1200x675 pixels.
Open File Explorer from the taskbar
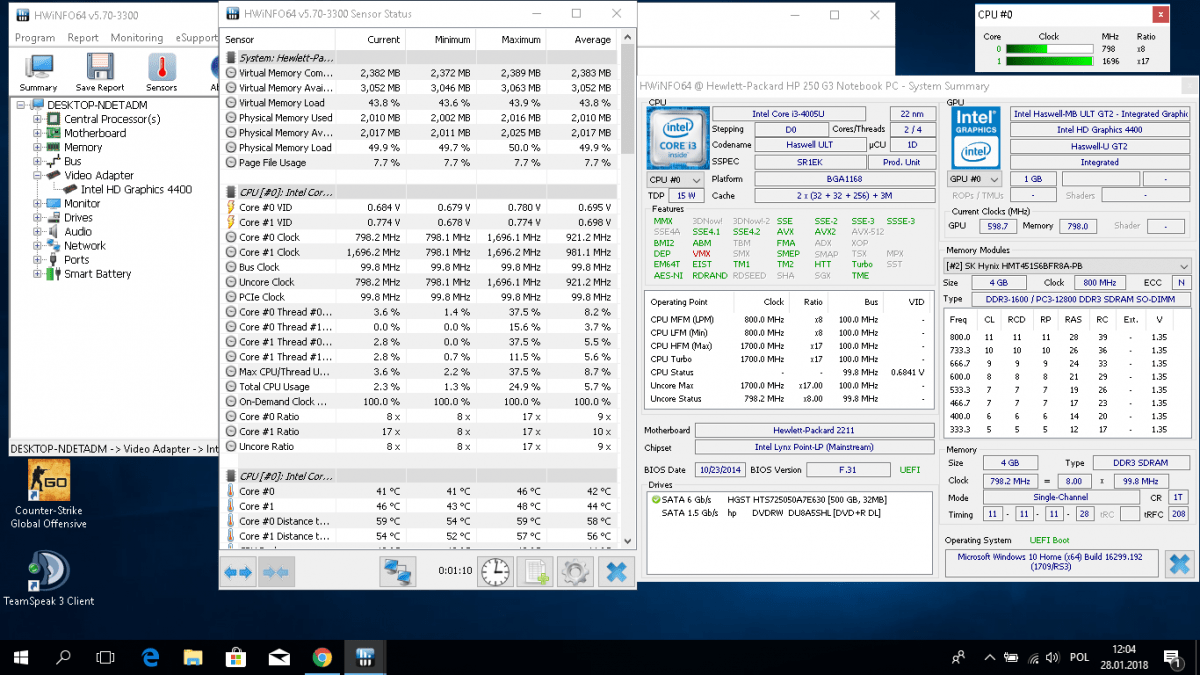pyautogui.click(x=194, y=657)
